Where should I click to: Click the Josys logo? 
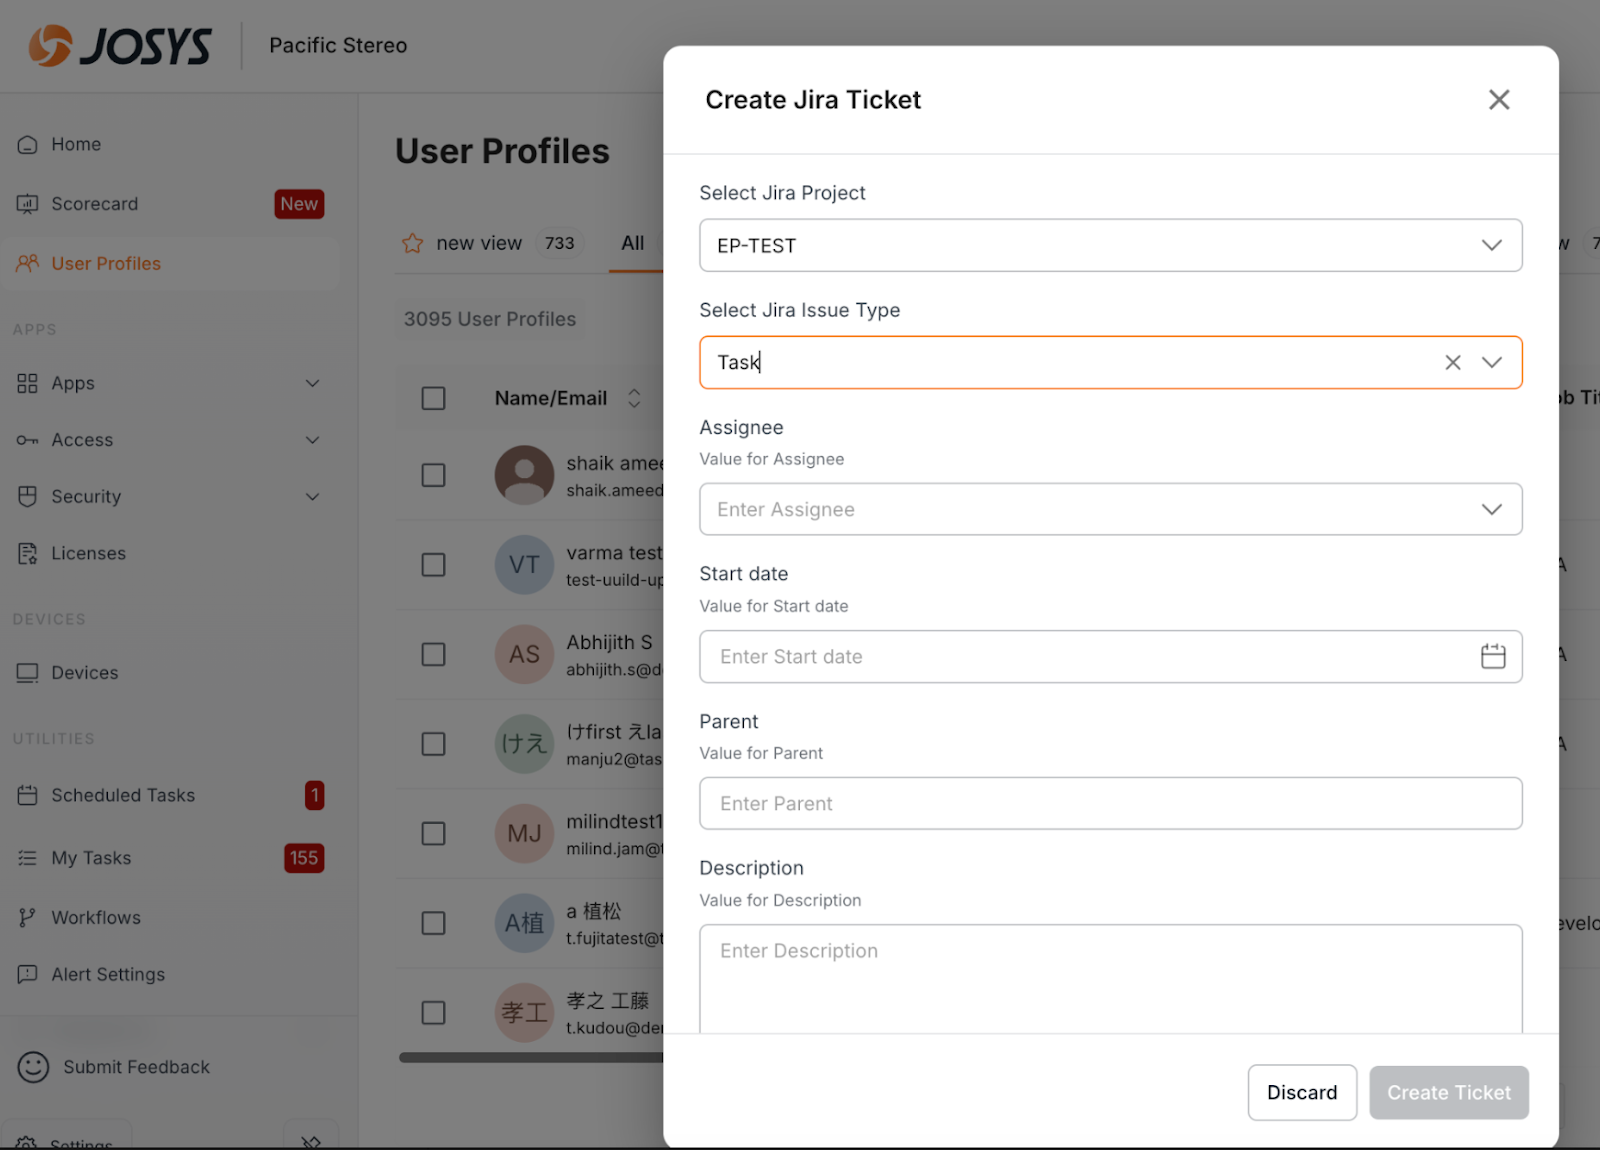click(120, 46)
